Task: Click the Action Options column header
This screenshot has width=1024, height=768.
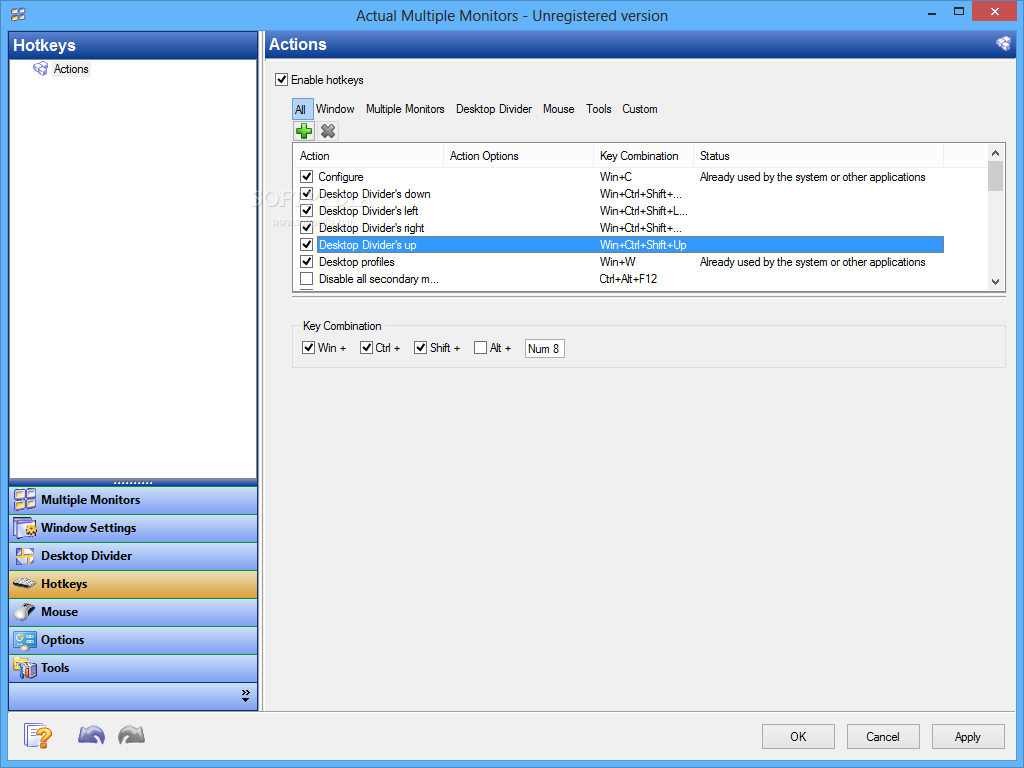Action: tap(519, 156)
